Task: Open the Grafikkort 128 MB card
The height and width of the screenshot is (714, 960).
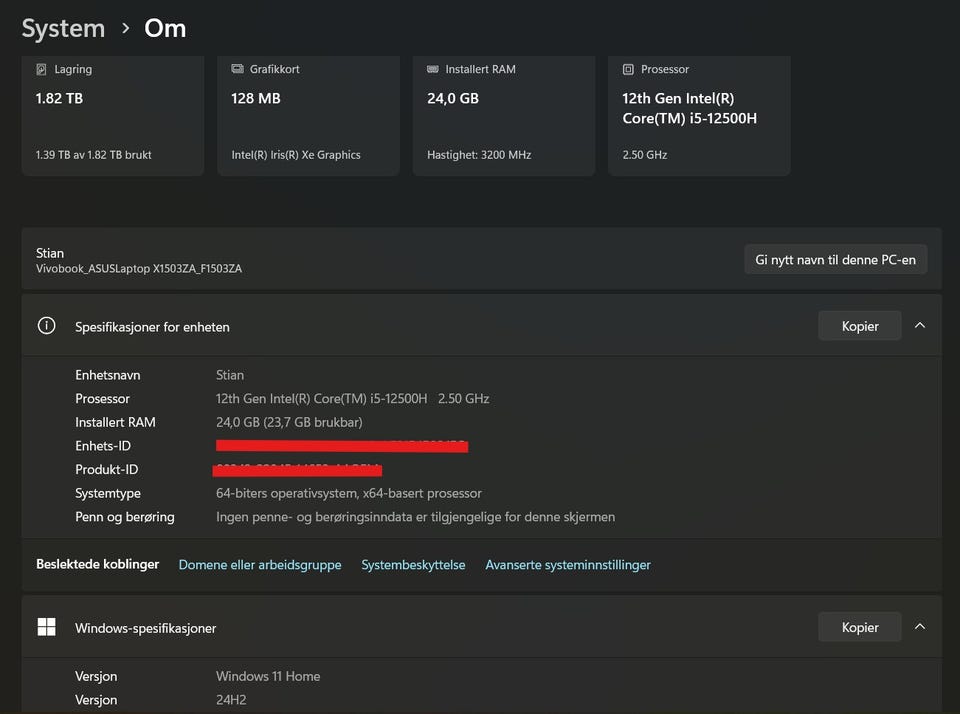Action: click(309, 115)
